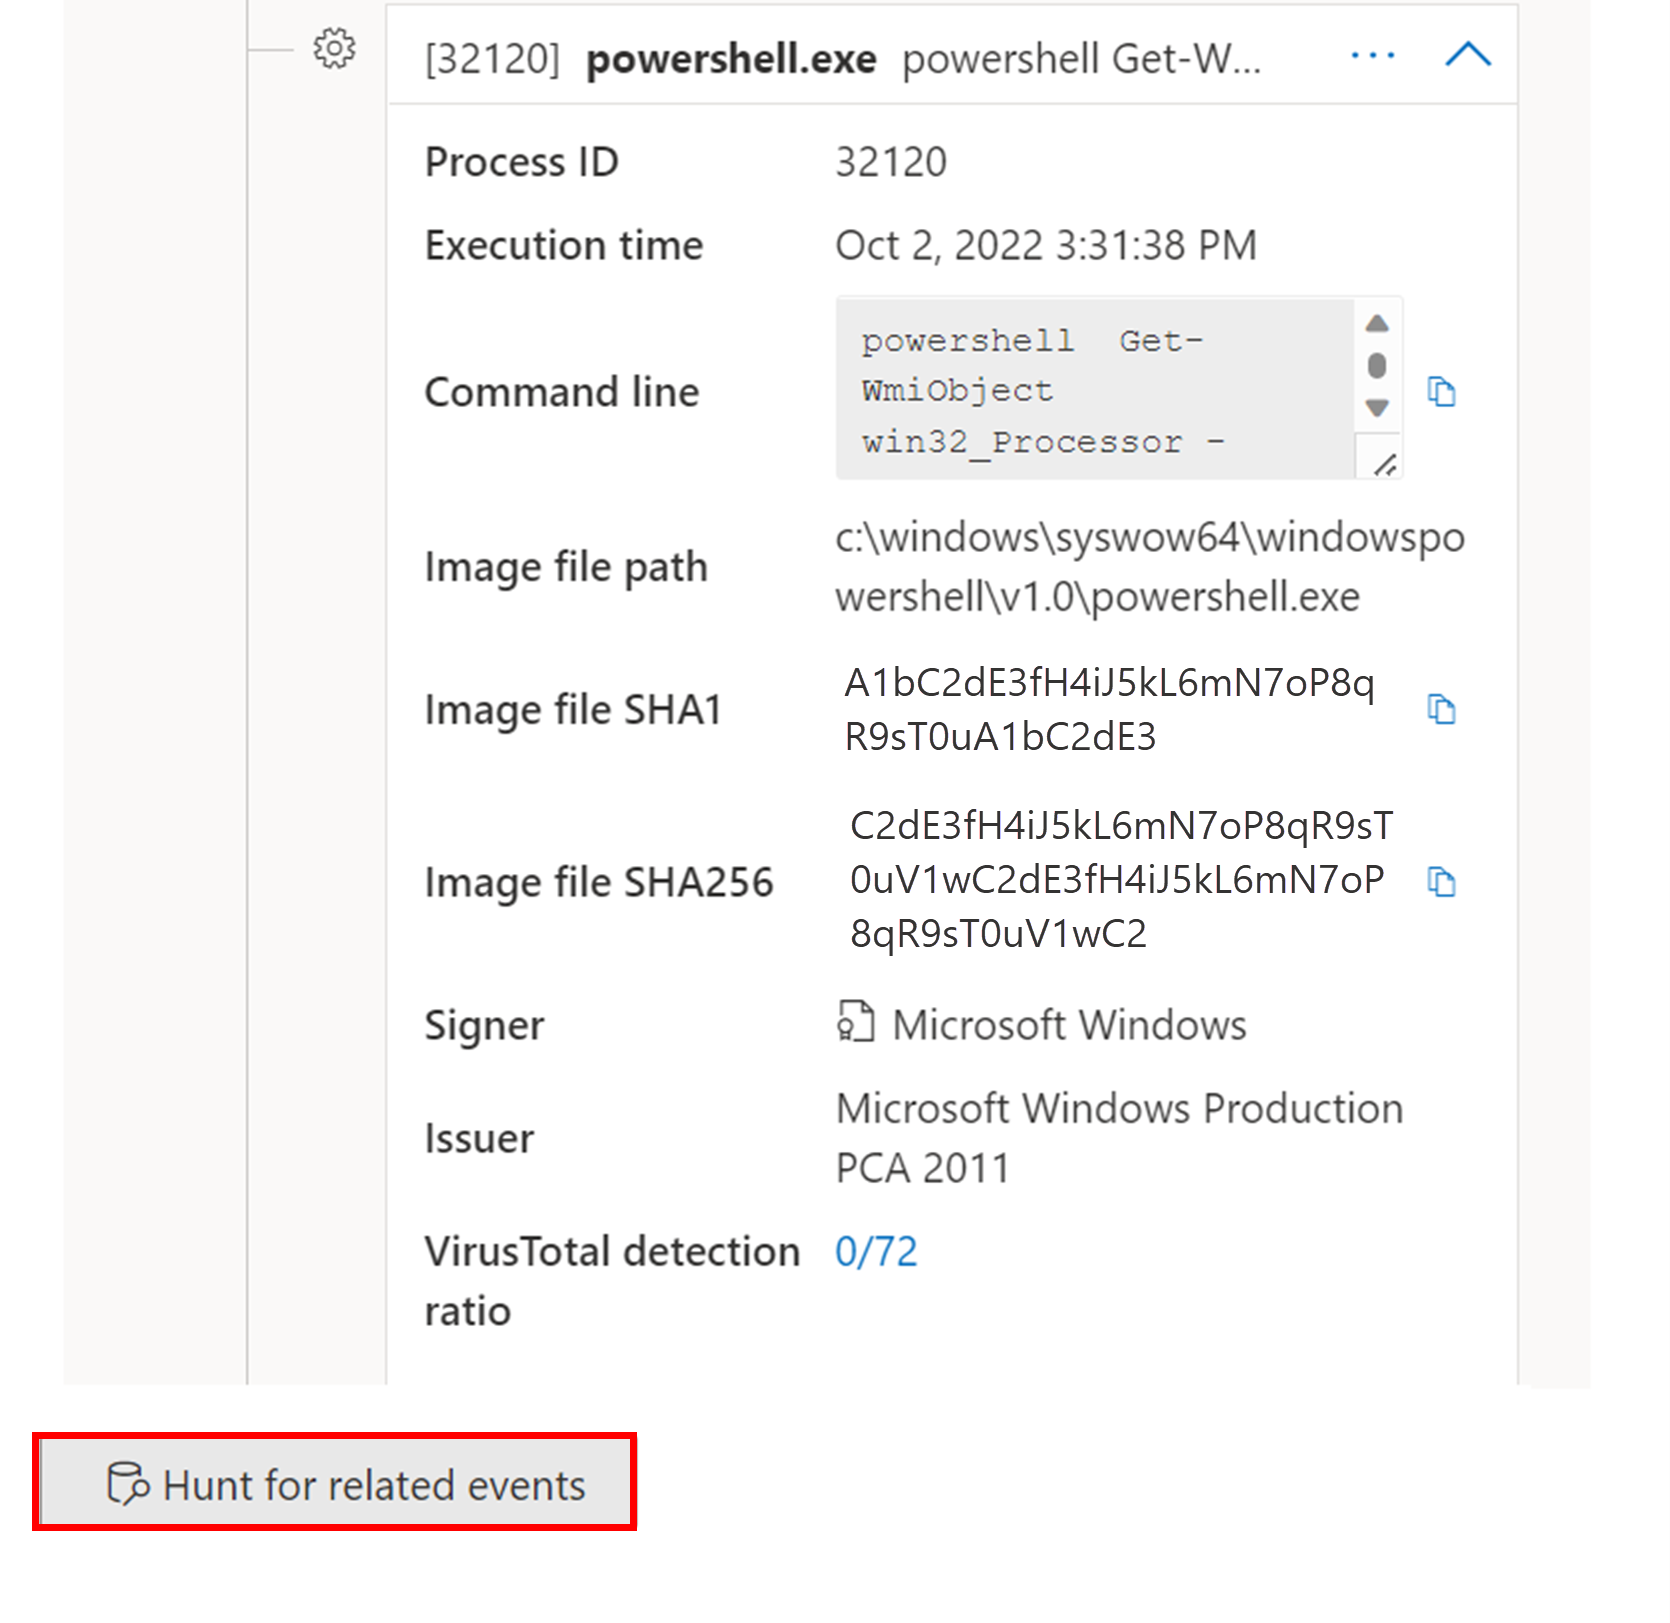Copy the Image file SHA256 hash
The width and height of the screenshot is (1670, 1623).
(1441, 881)
